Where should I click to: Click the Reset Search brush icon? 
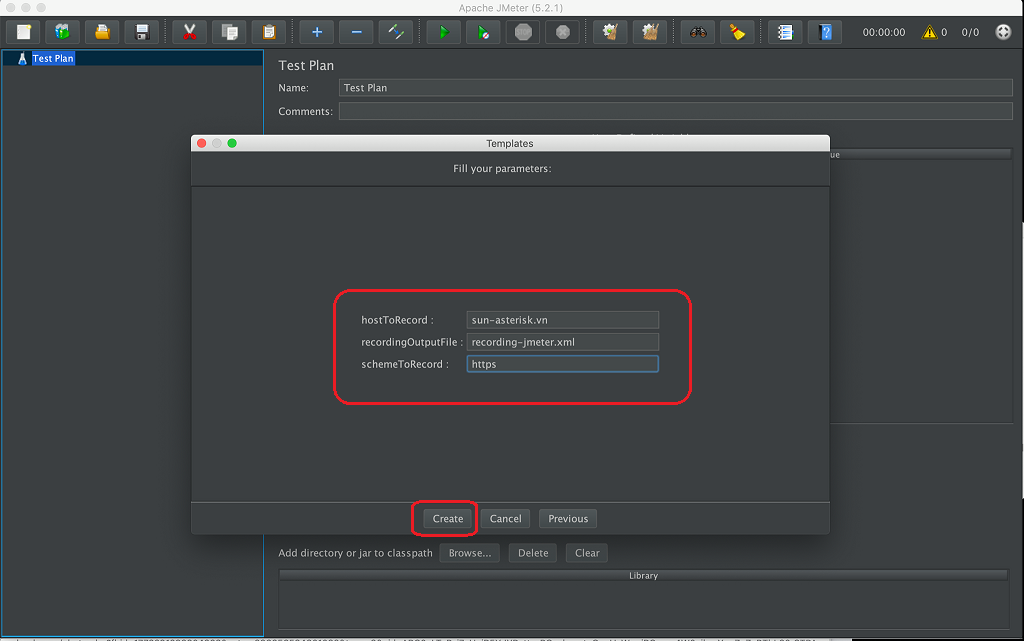click(737, 32)
